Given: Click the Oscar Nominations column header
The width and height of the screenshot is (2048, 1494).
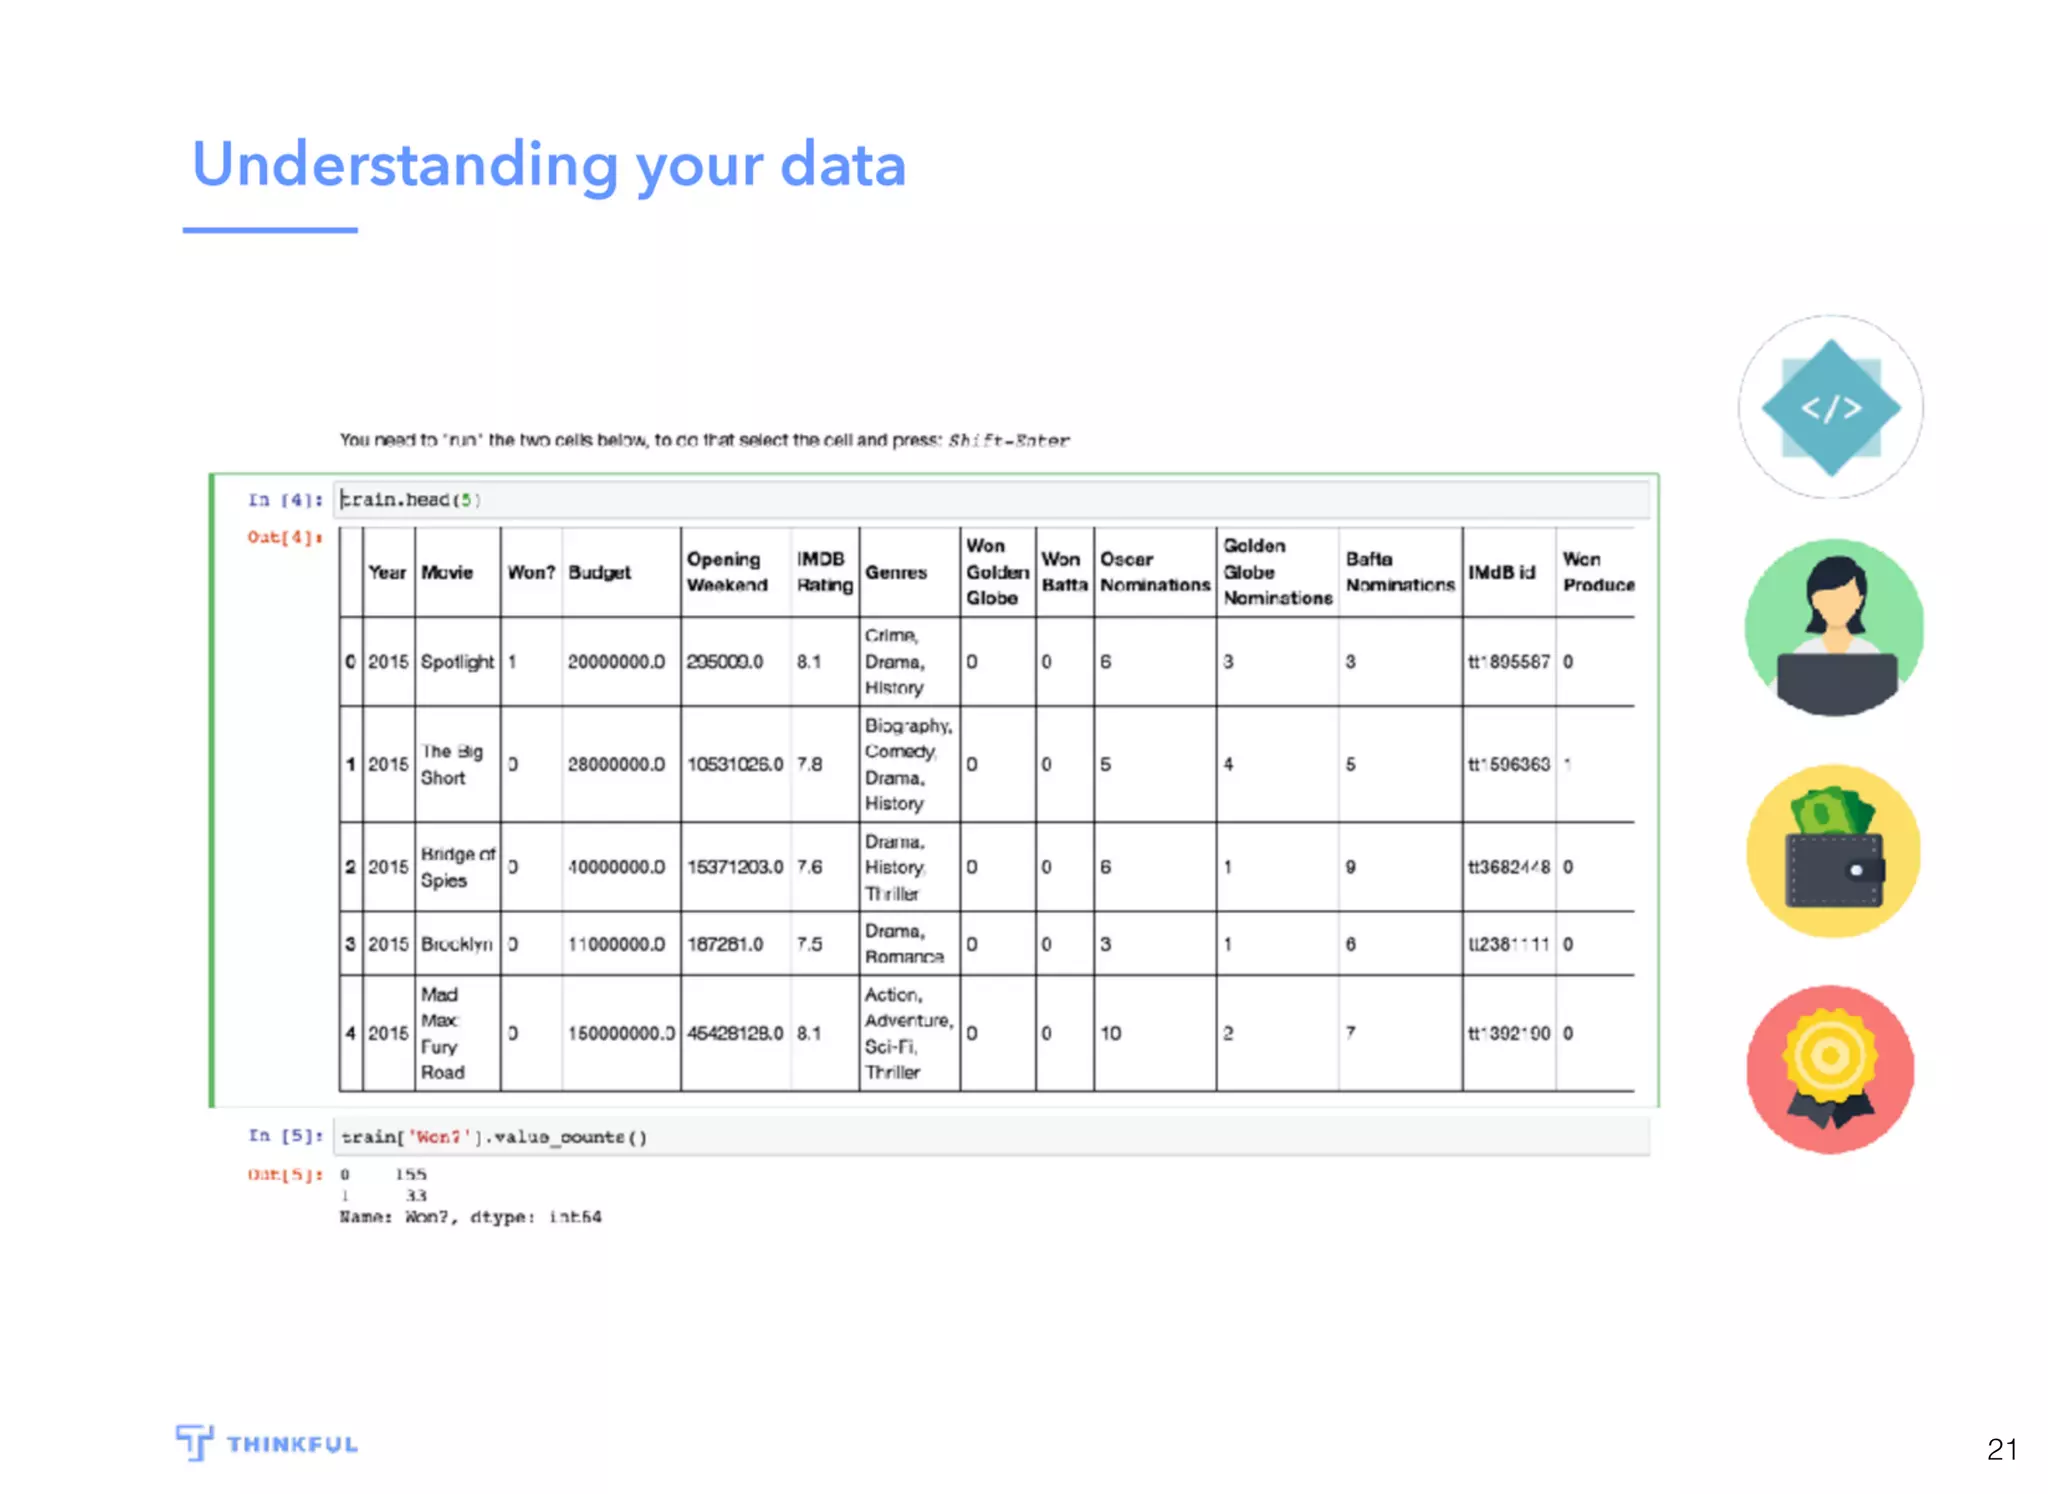Looking at the screenshot, I should 1154,572.
